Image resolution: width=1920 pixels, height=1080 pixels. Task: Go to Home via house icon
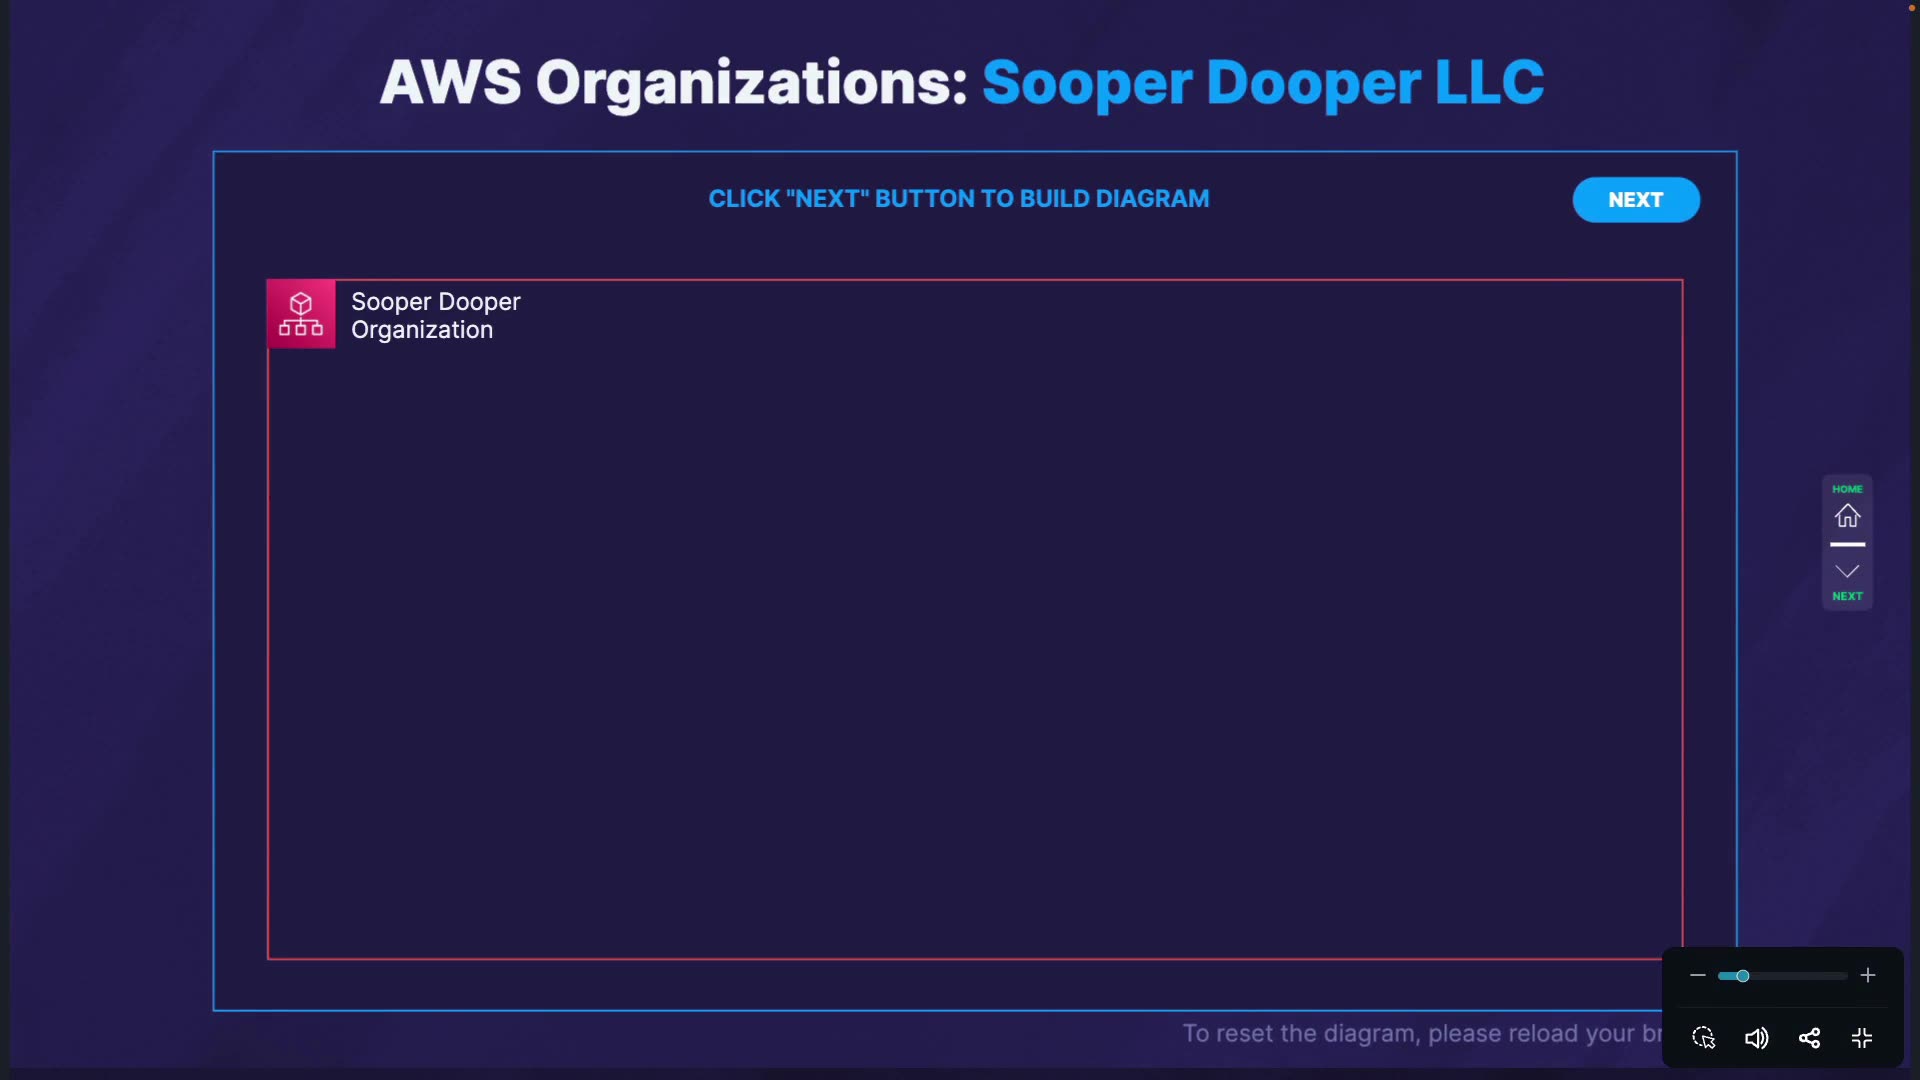tap(1847, 516)
